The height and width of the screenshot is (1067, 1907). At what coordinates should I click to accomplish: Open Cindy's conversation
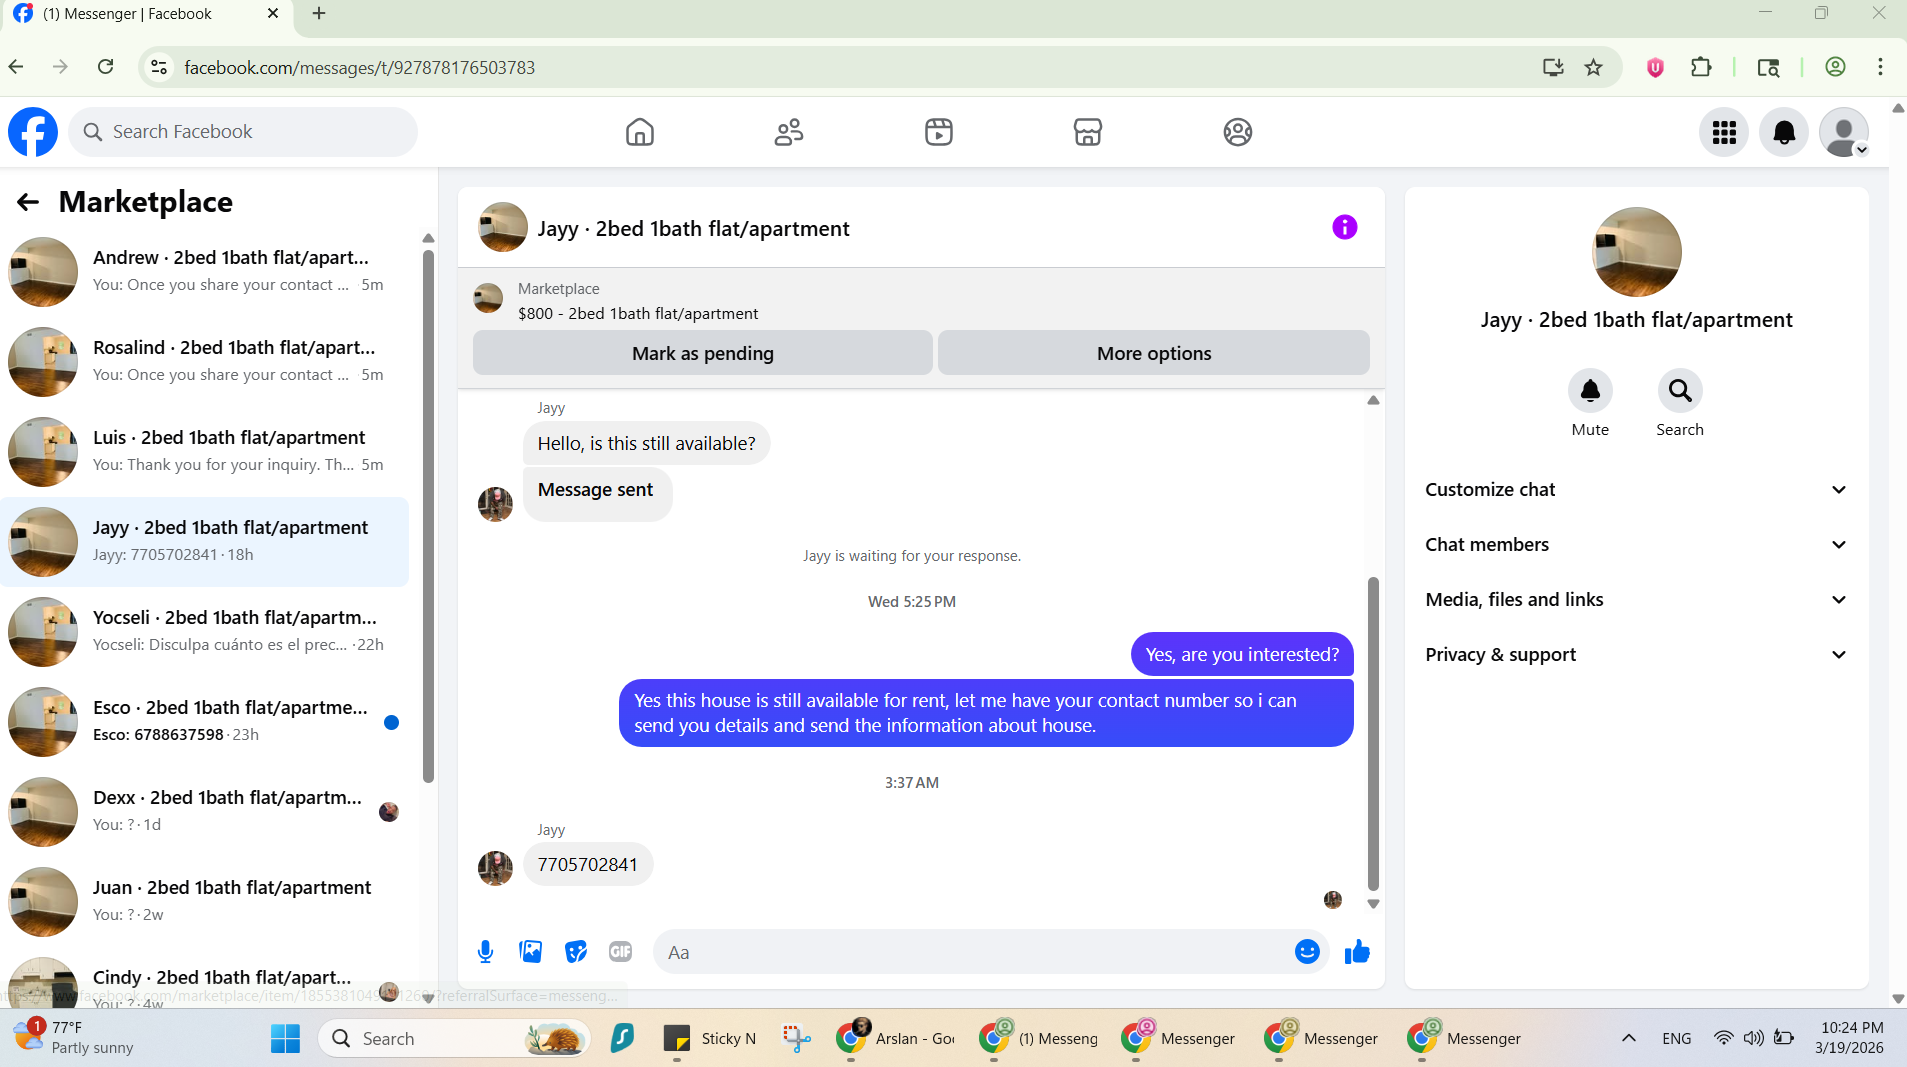click(x=205, y=980)
